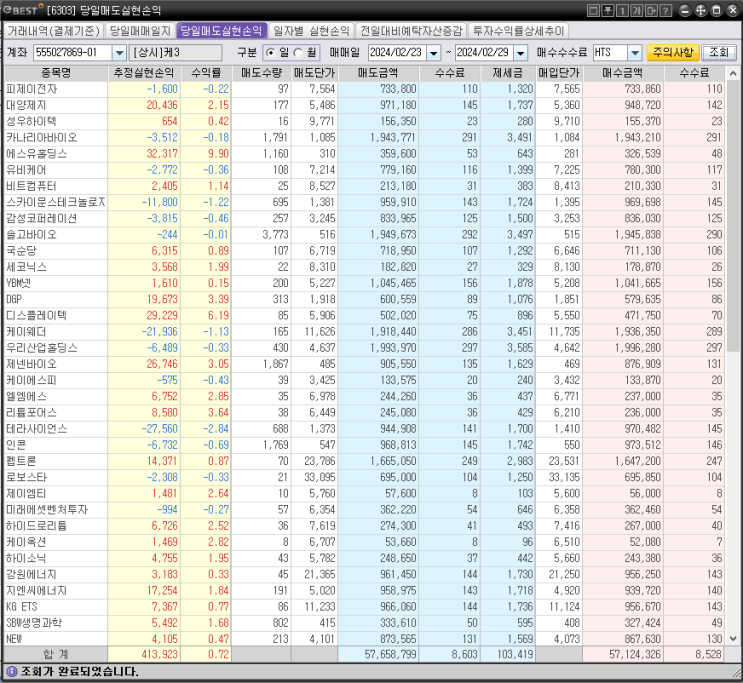The height and width of the screenshot is (683, 743).
Task: Open the start date 2024/02/23 calendar dropdown
Action: (x=434, y=53)
